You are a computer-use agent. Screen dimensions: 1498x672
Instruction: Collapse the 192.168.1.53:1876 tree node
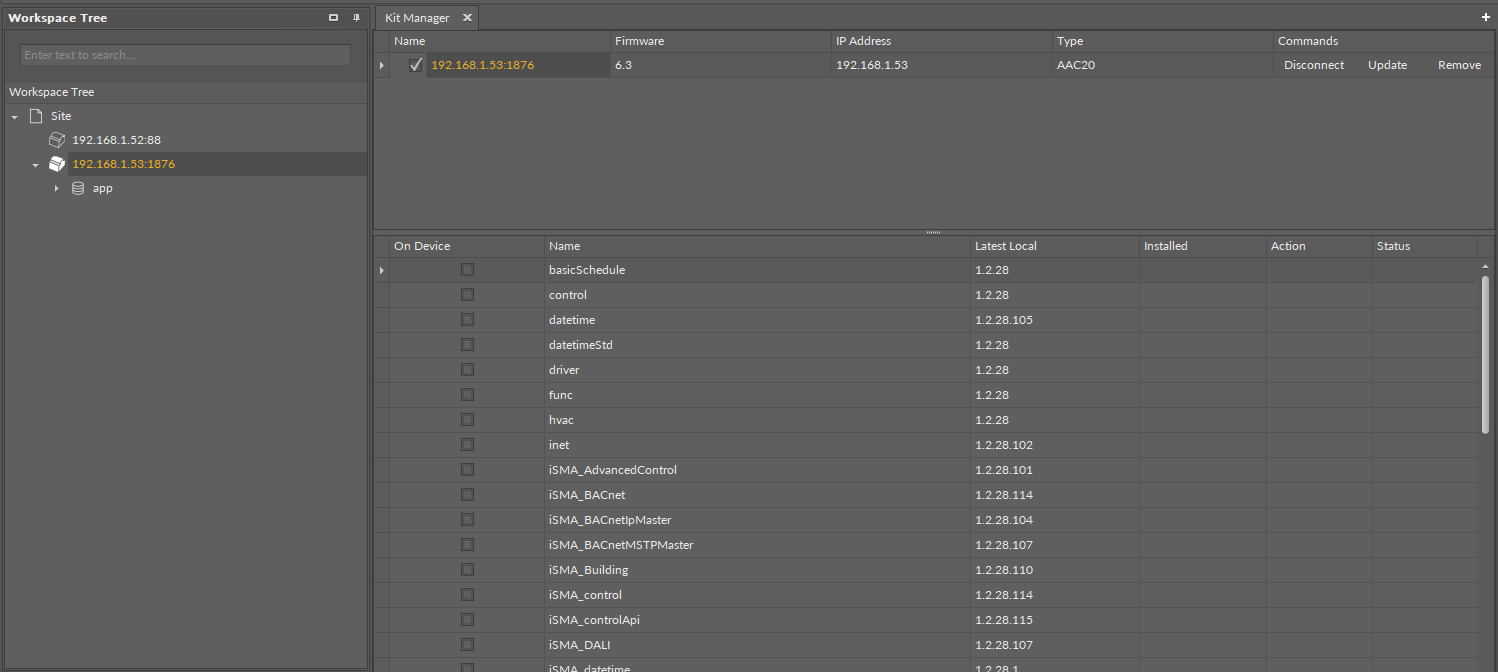(x=36, y=165)
